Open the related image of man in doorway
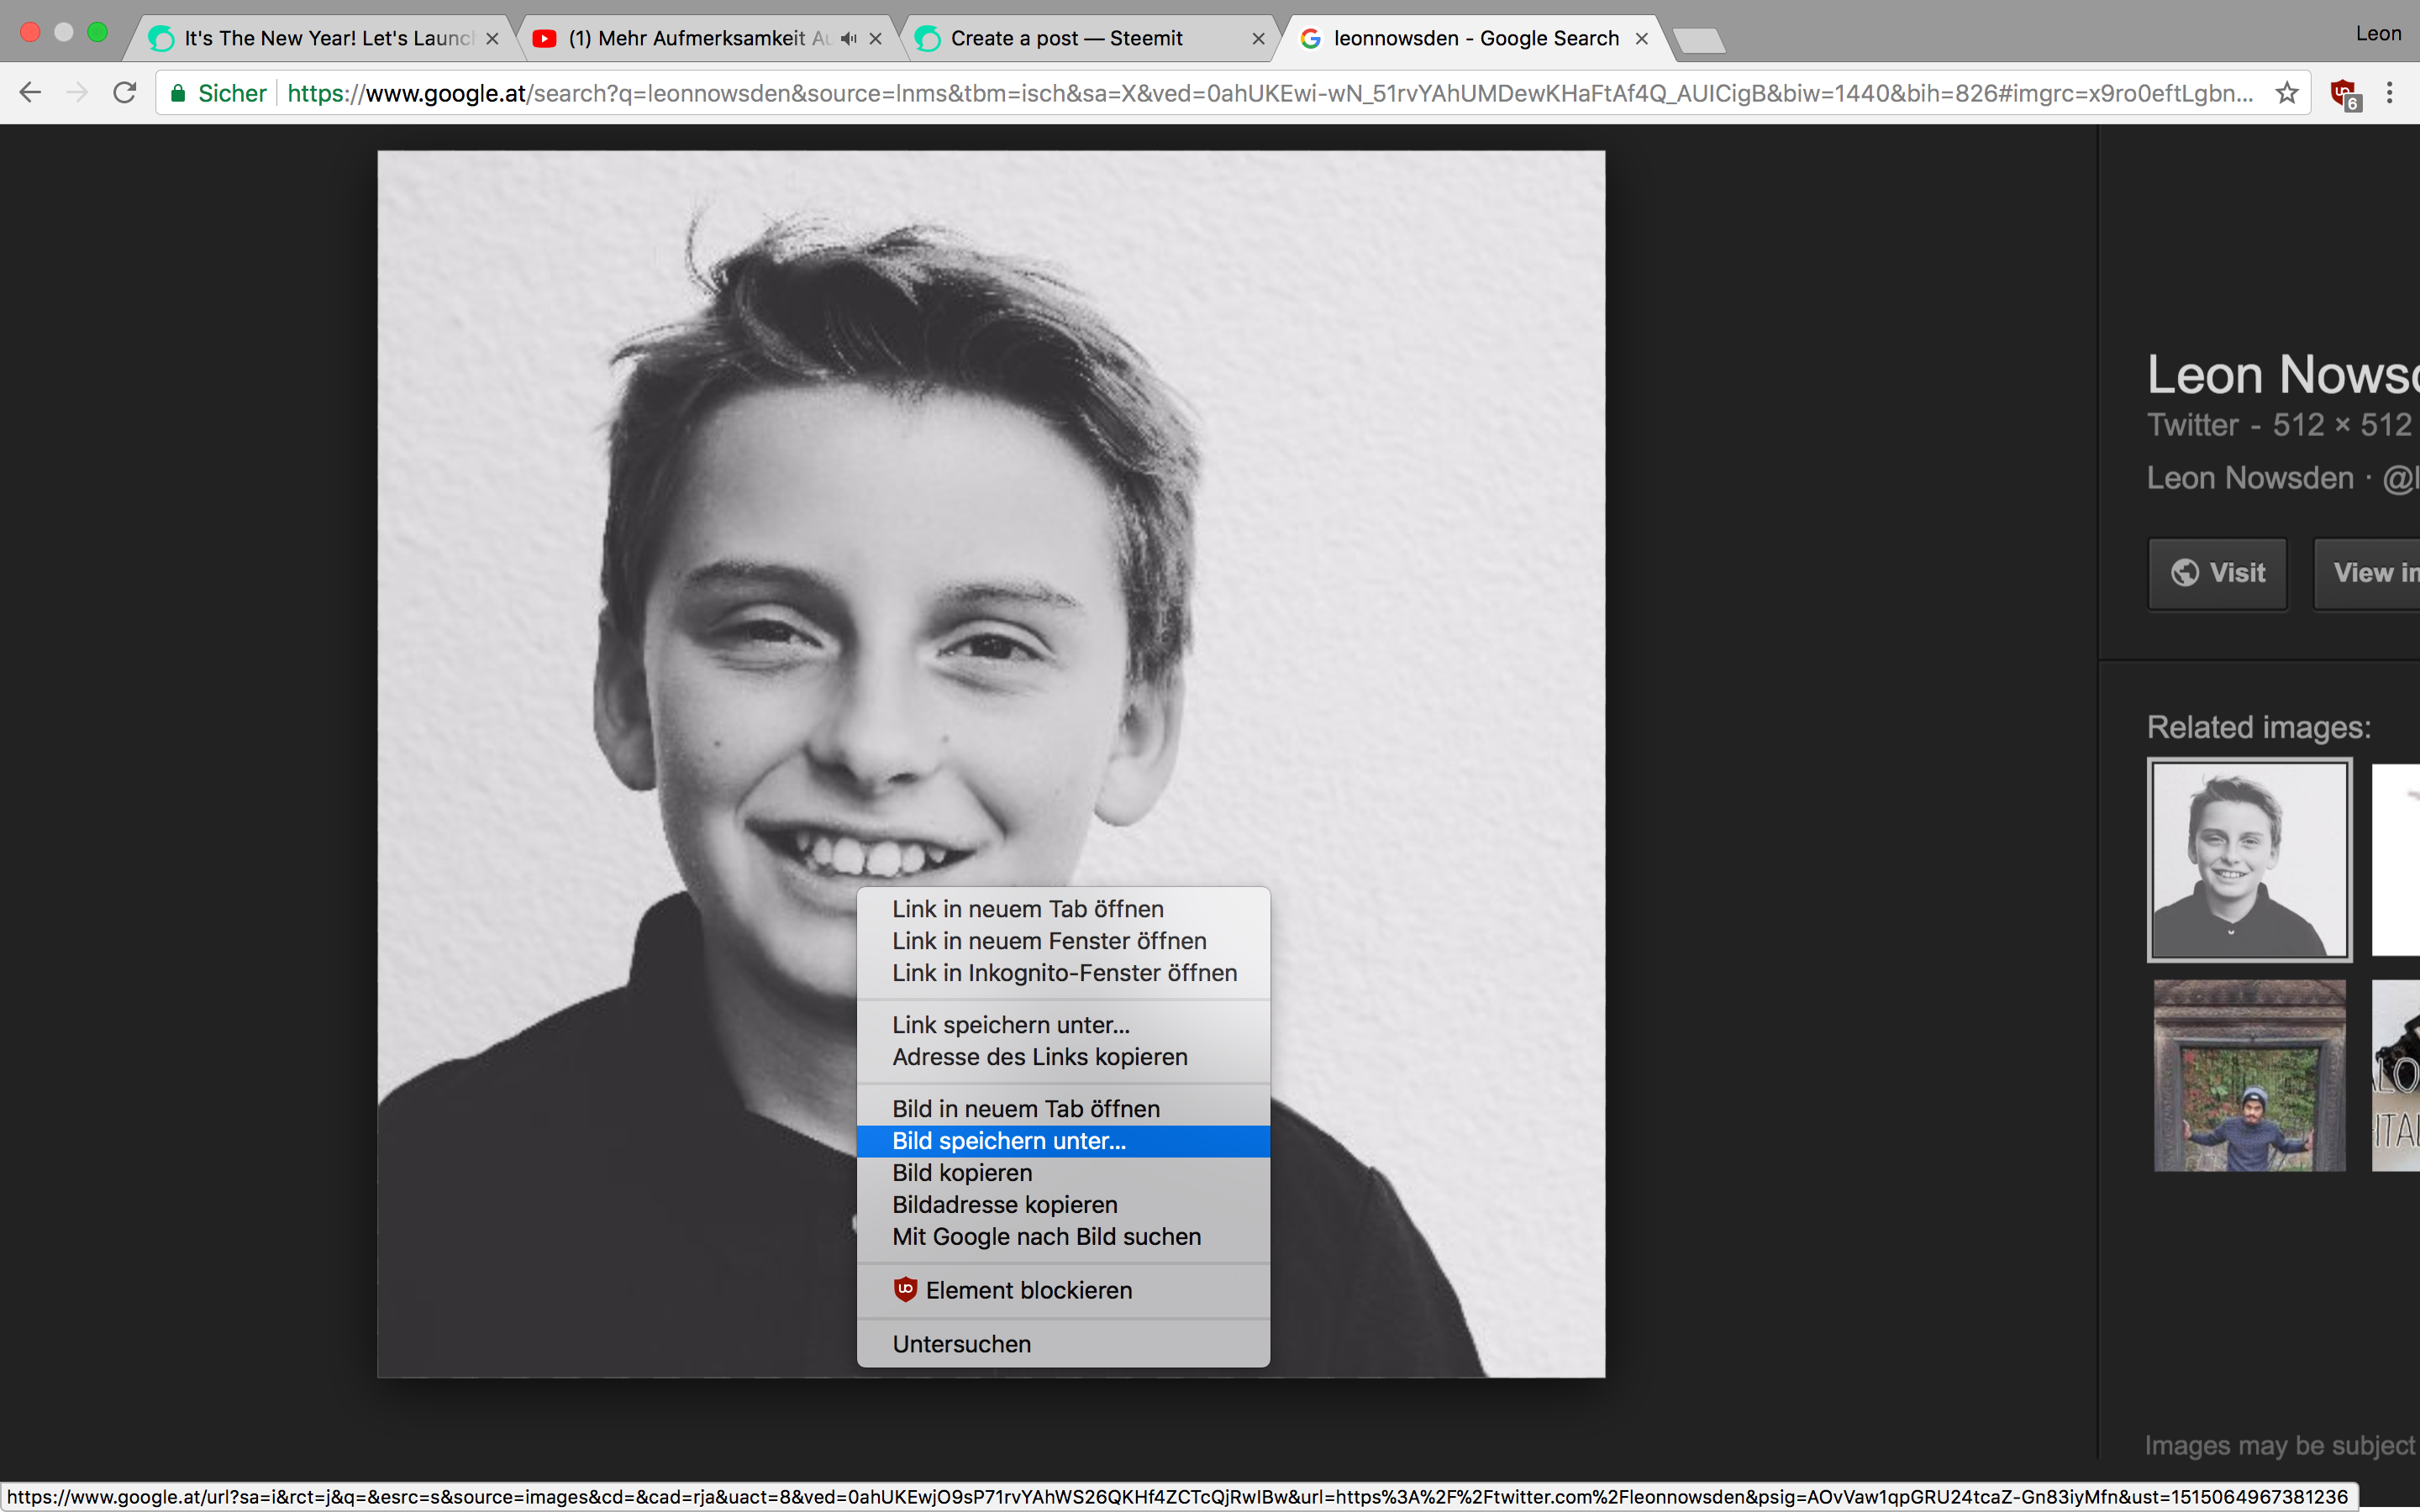This screenshot has width=2420, height=1512. tap(2249, 1076)
